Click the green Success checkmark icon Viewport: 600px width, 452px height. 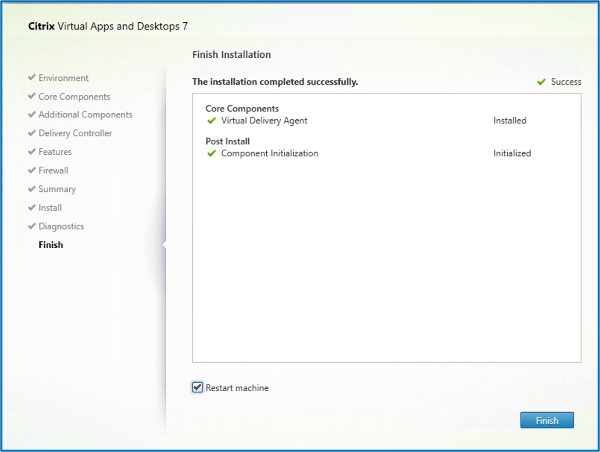[541, 82]
